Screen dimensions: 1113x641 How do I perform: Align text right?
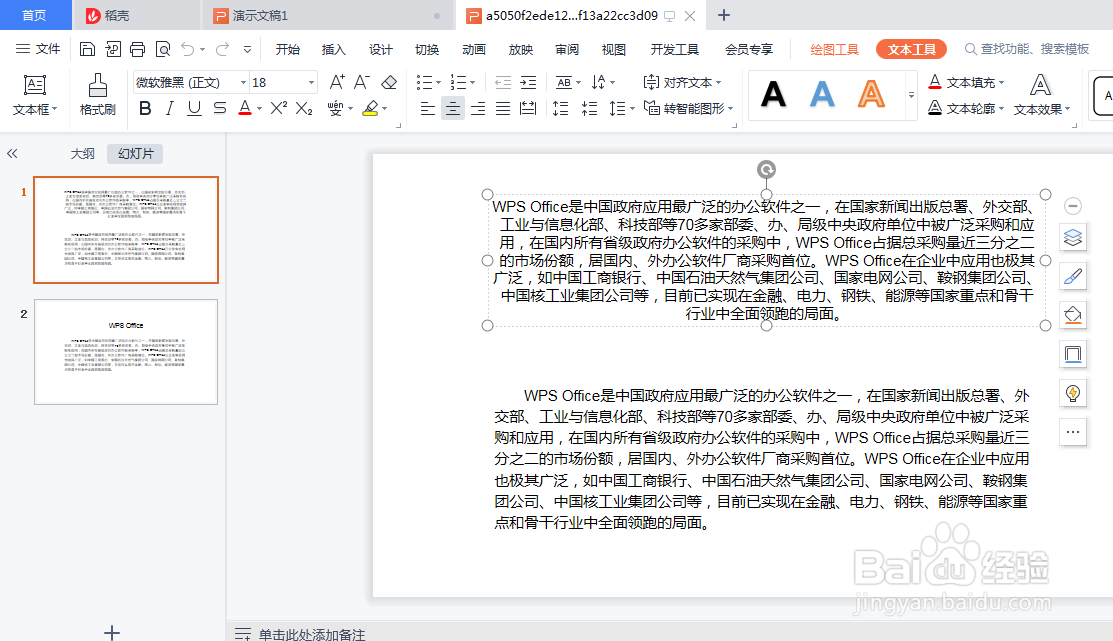pos(478,109)
